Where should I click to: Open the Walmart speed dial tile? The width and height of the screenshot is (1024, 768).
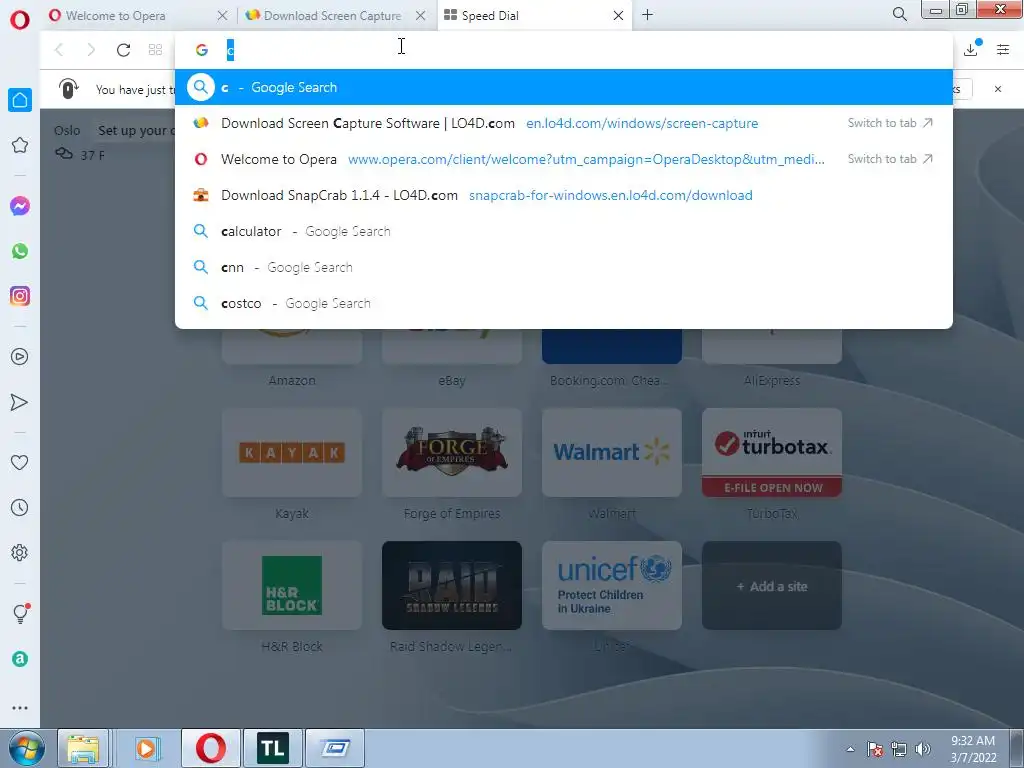[612, 453]
